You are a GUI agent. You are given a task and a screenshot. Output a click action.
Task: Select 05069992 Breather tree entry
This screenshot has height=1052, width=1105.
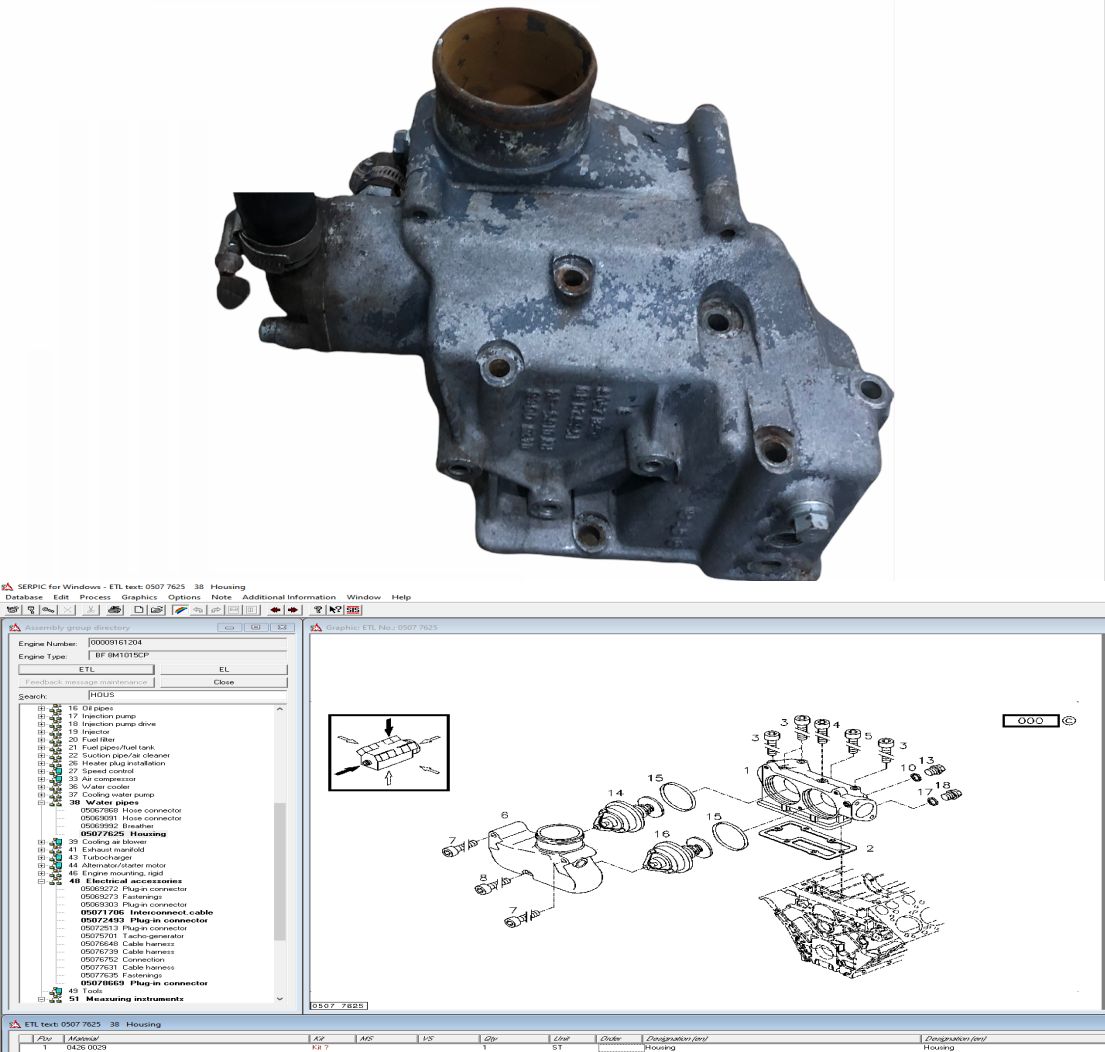pyautogui.click(x=117, y=826)
